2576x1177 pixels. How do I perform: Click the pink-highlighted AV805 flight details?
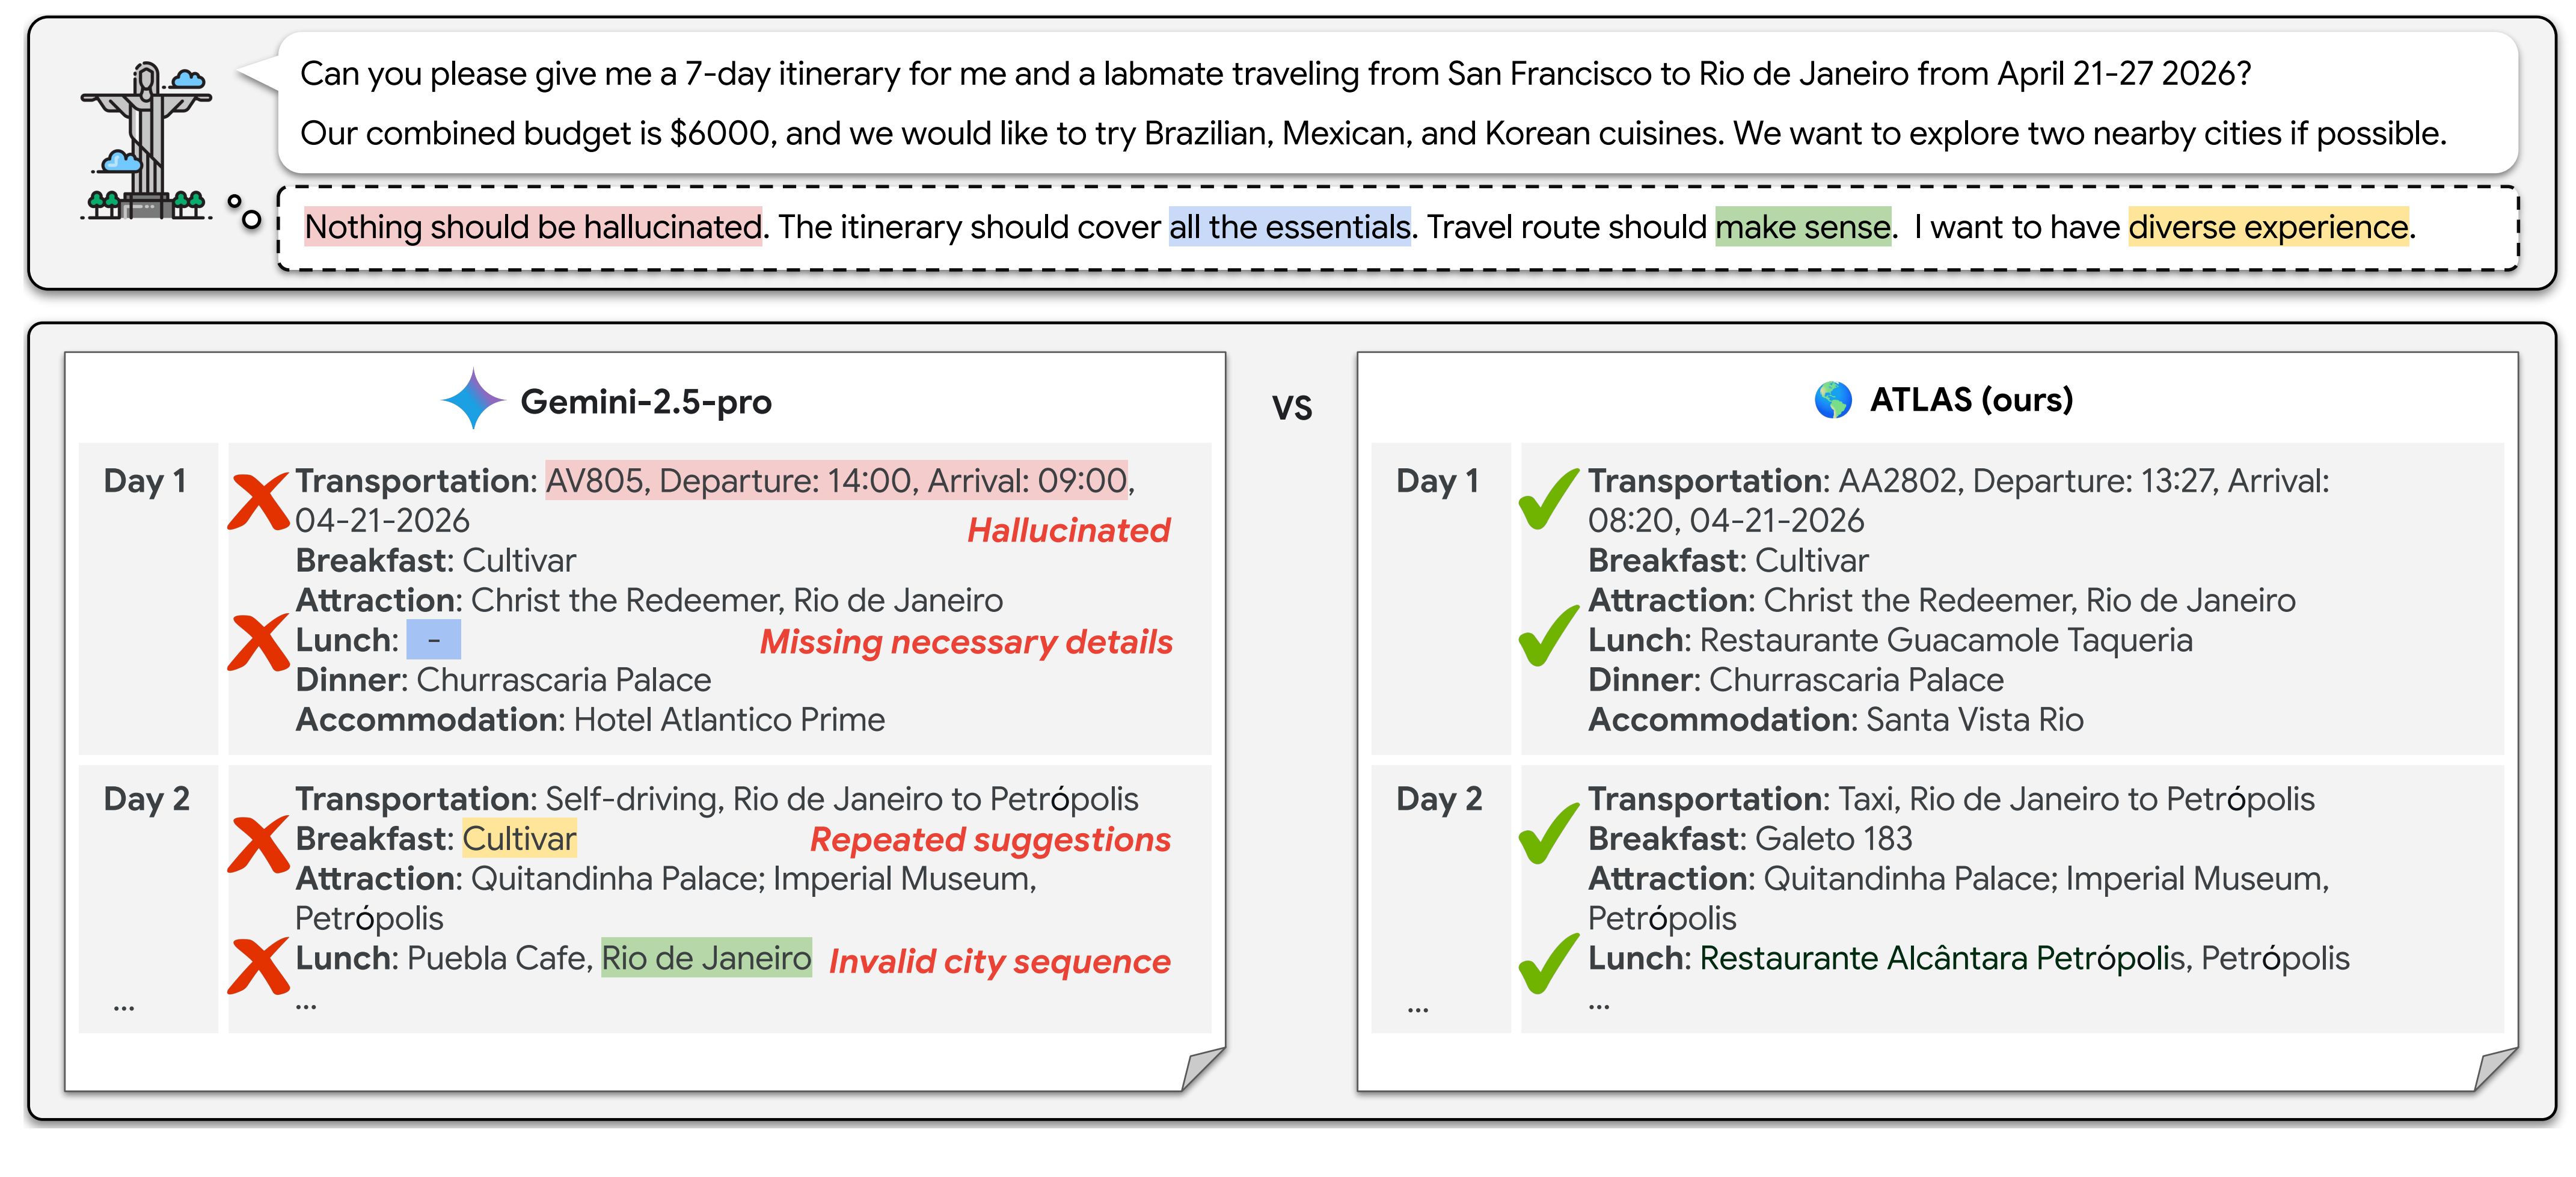click(x=836, y=481)
